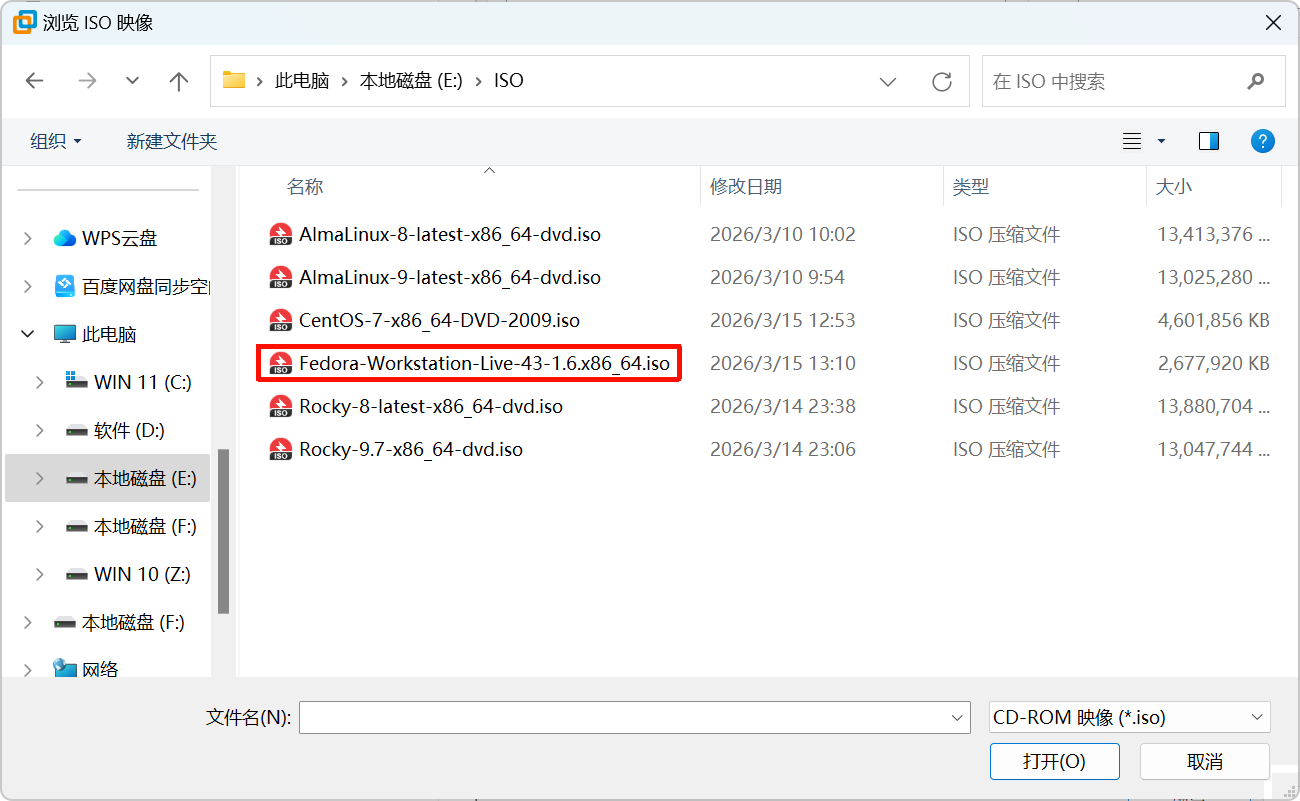This screenshot has width=1300, height=801.
Task: Select 此电脑 in the navigation pane
Action: click(x=109, y=334)
